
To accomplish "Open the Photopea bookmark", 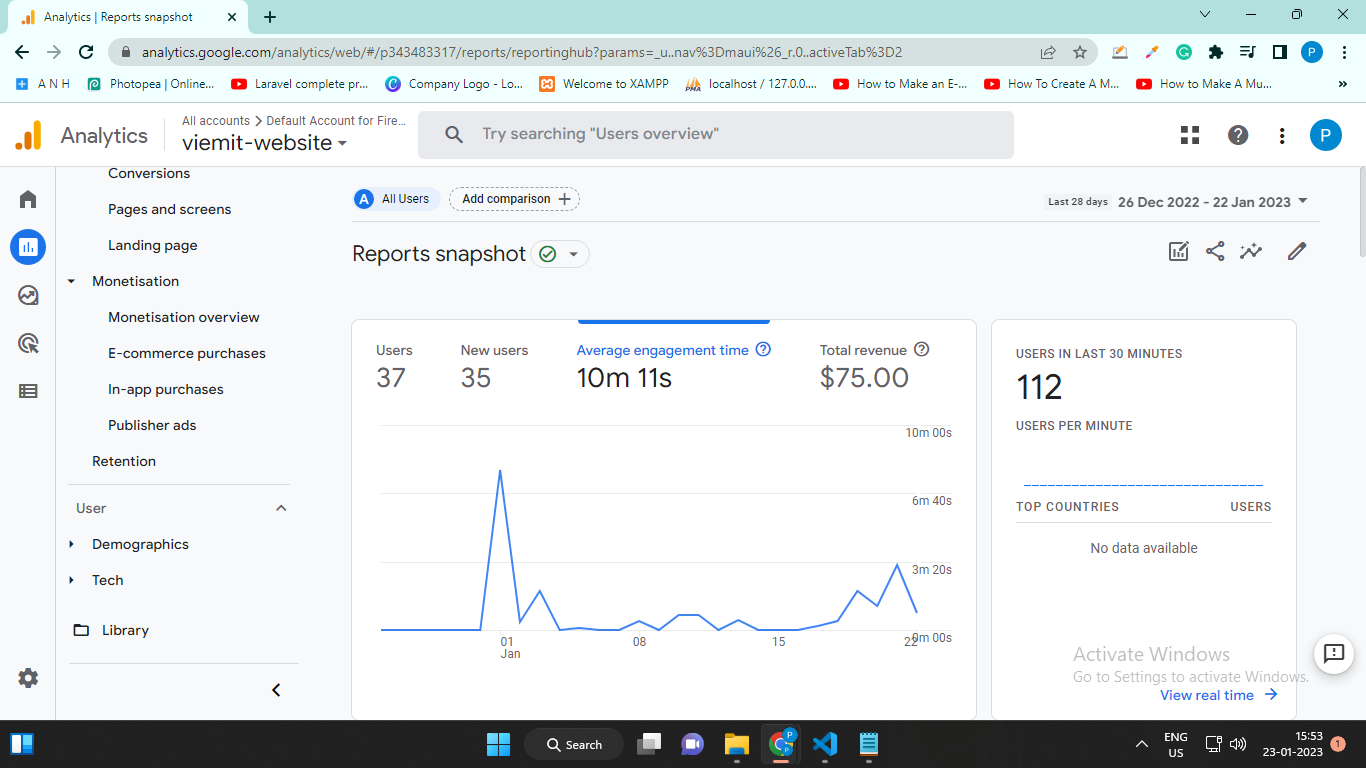I will tap(151, 84).
